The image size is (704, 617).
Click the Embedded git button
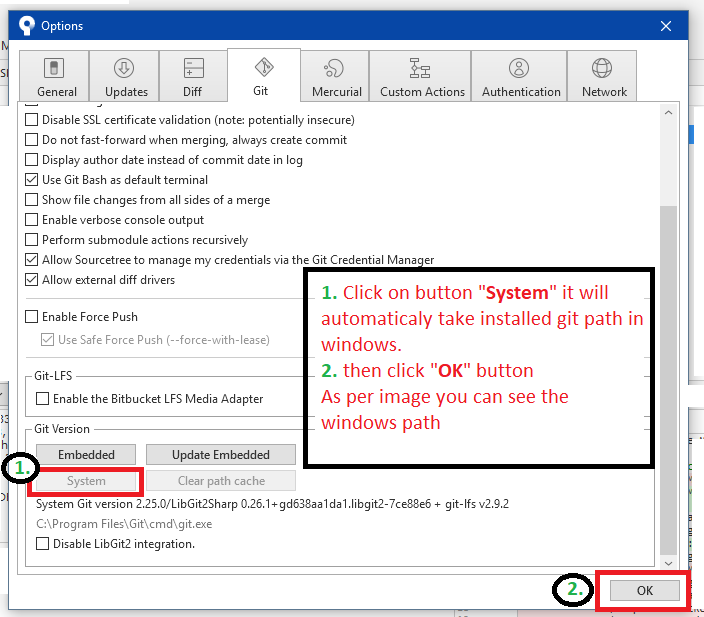pos(86,454)
